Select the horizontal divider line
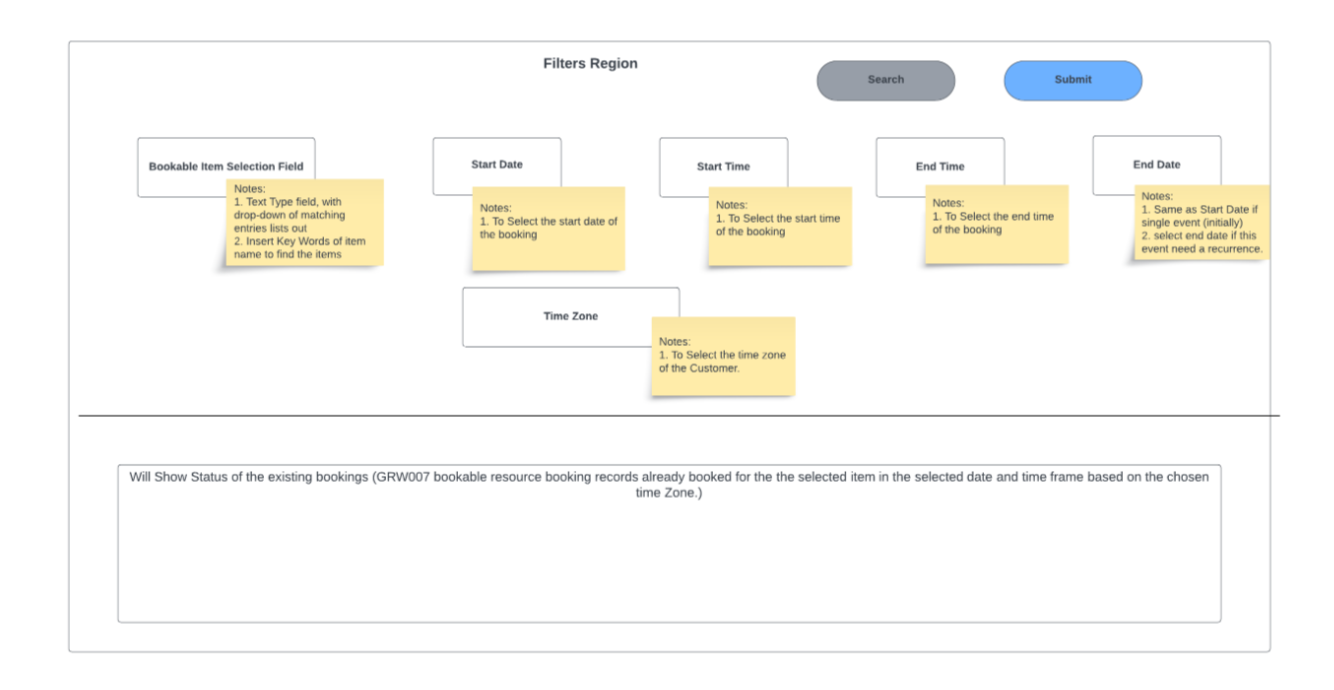The width and height of the screenshot is (1334, 690). click(x=400, y=415)
